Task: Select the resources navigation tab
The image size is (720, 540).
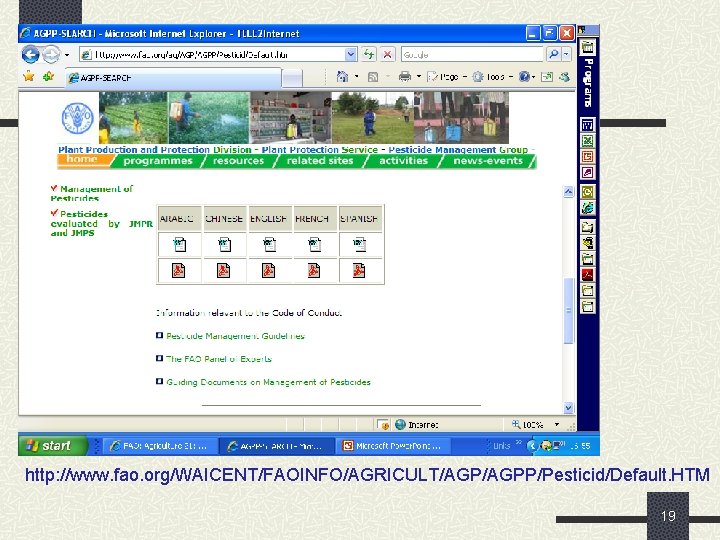Action: point(239,161)
